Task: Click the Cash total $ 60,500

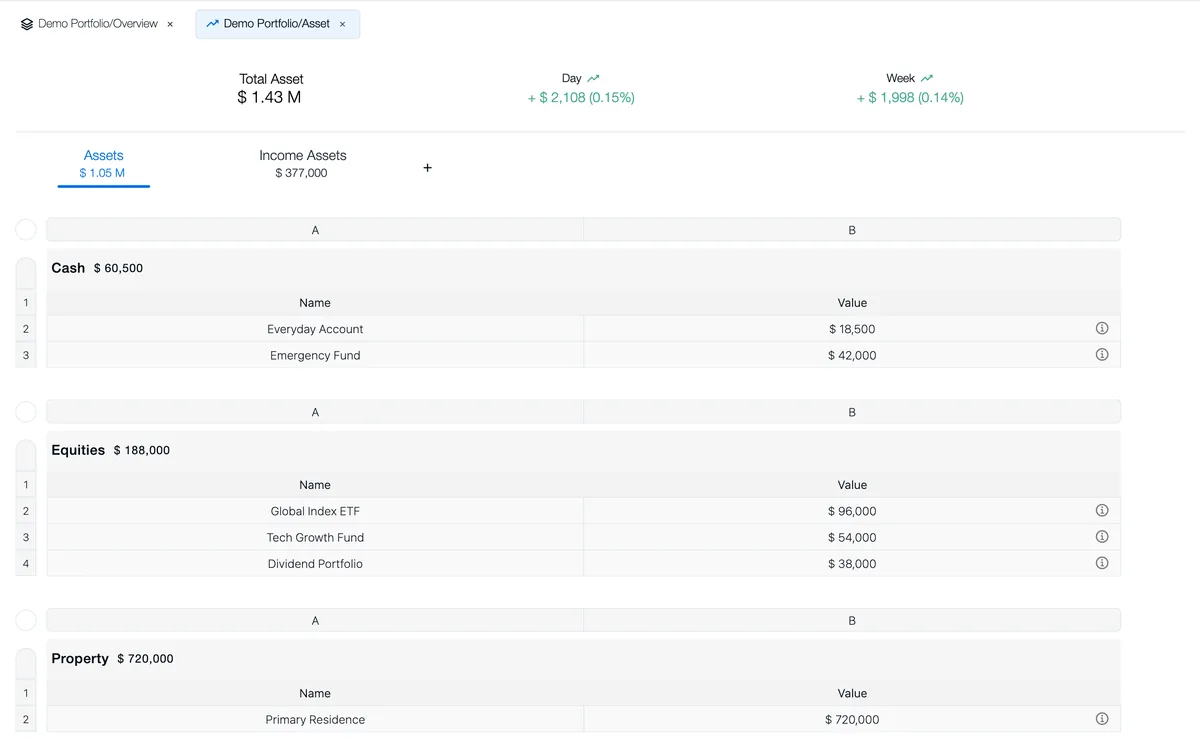Action: [x=118, y=268]
